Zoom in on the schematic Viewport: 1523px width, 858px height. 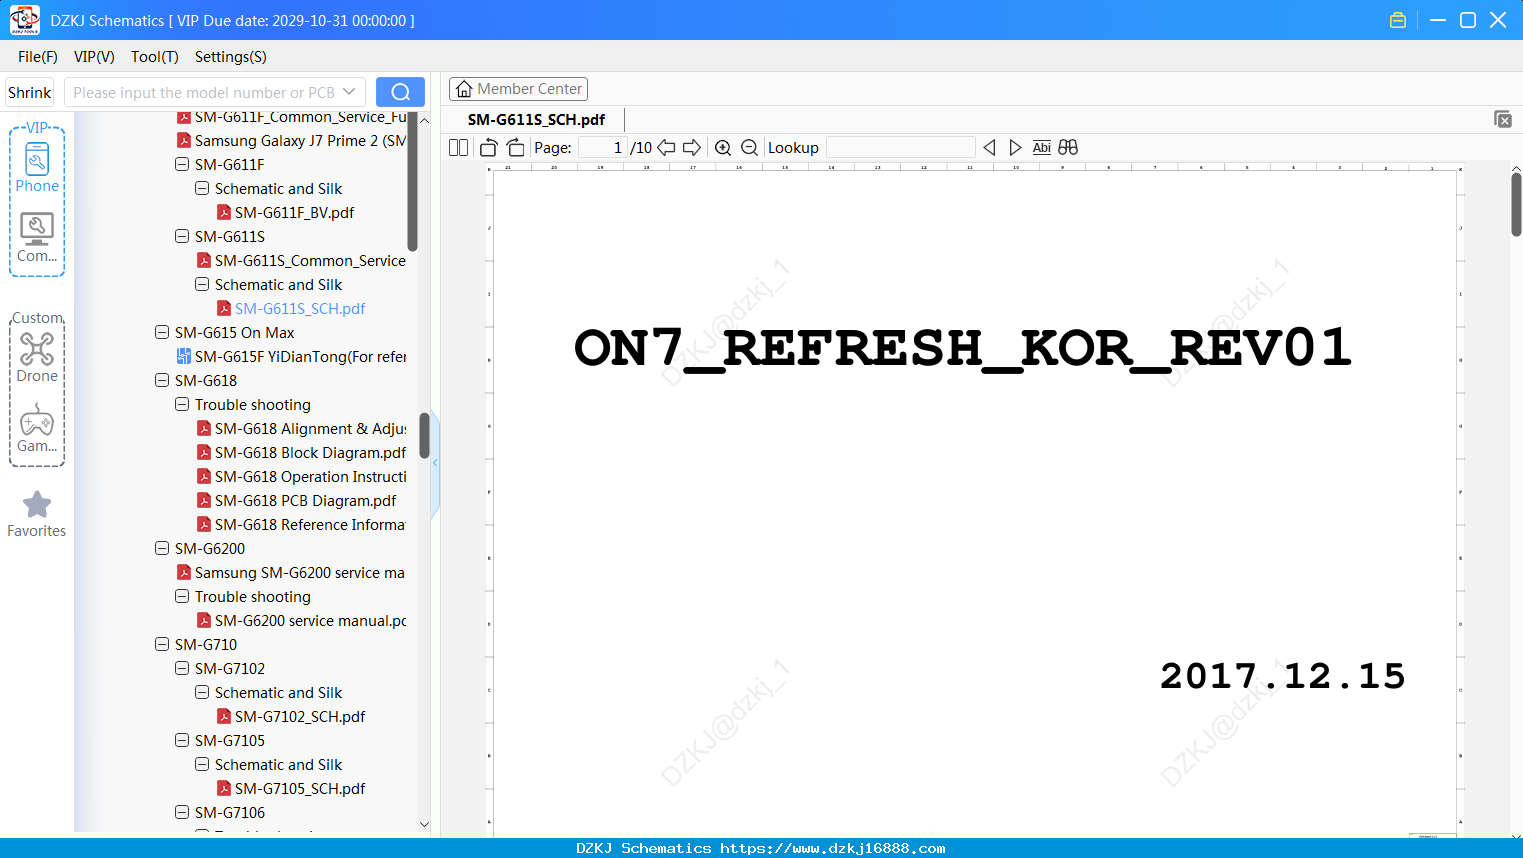[x=723, y=148]
